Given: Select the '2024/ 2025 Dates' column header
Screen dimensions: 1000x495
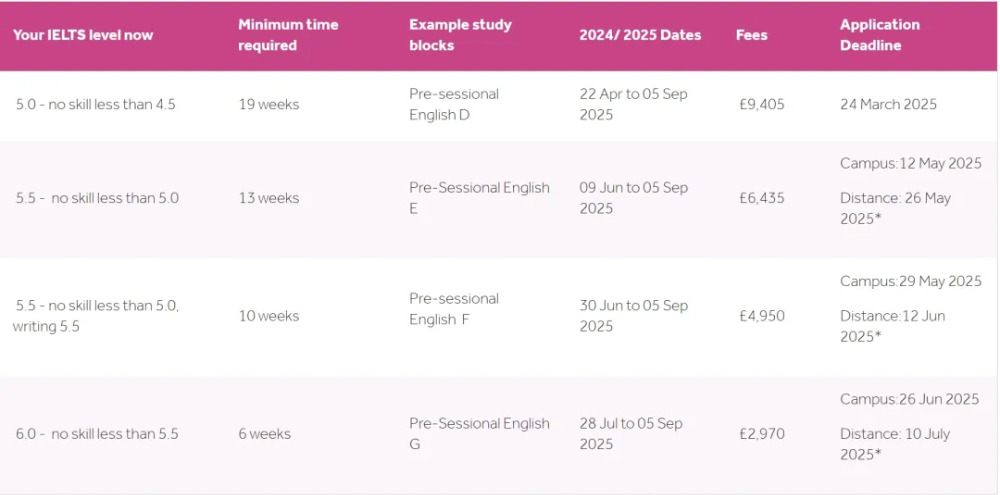Looking at the screenshot, I should point(640,35).
